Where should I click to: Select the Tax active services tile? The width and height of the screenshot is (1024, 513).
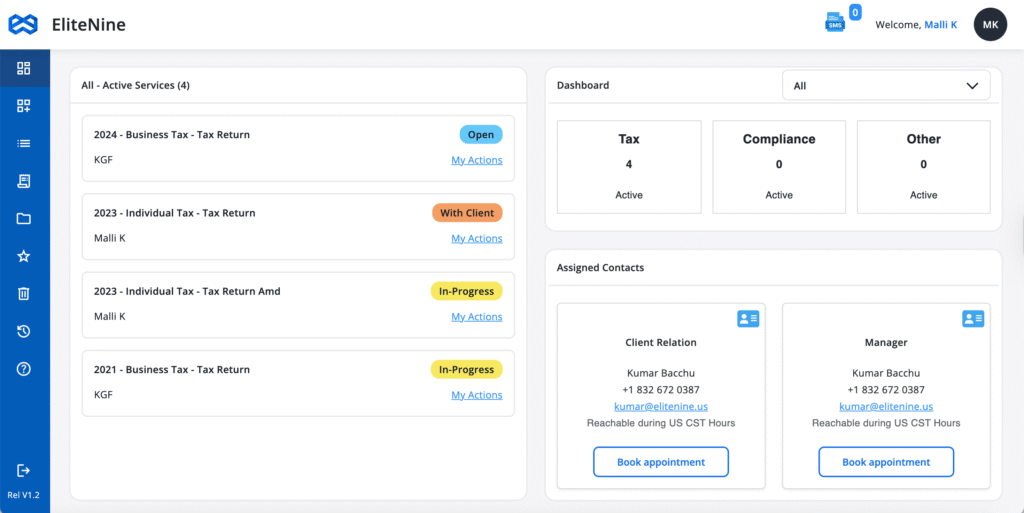coord(628,166)
